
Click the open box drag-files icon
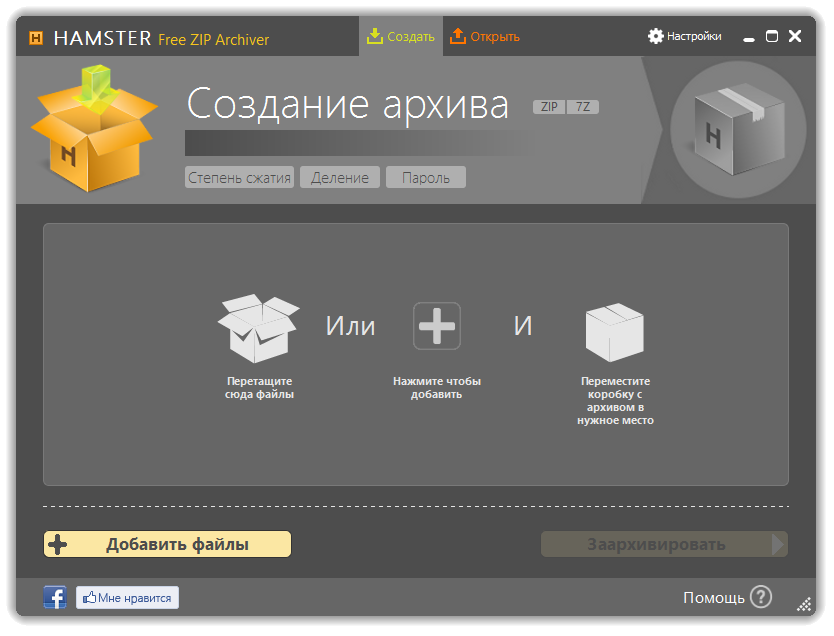pyautogui.click(x=258, y=328)
